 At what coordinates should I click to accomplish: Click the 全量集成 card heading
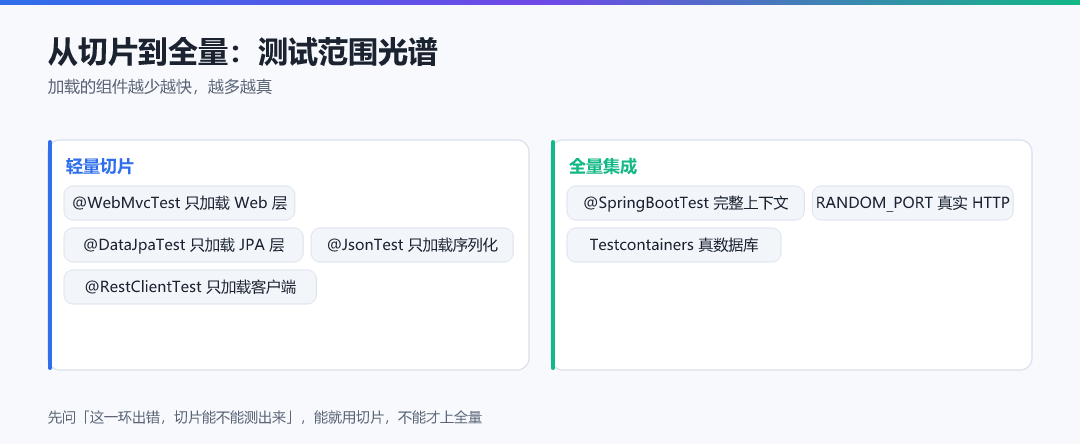603,167
